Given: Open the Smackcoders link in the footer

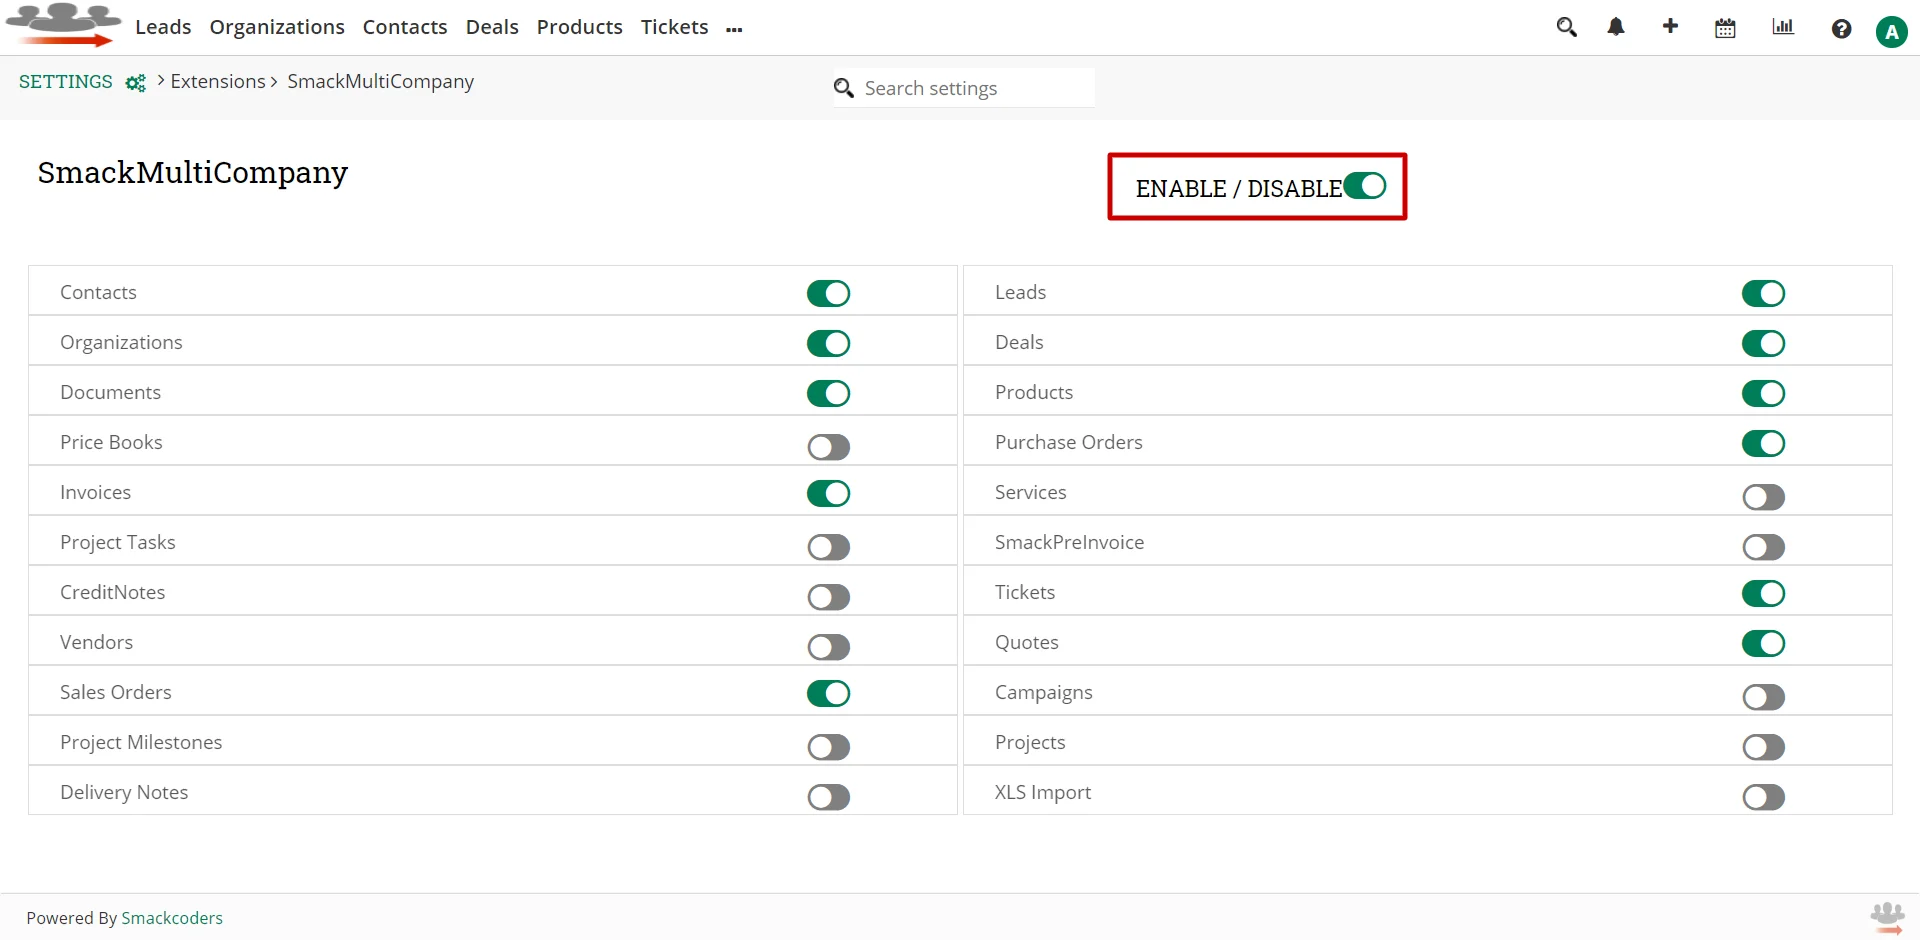Looking at the screenshot, I should click(172, 918).
